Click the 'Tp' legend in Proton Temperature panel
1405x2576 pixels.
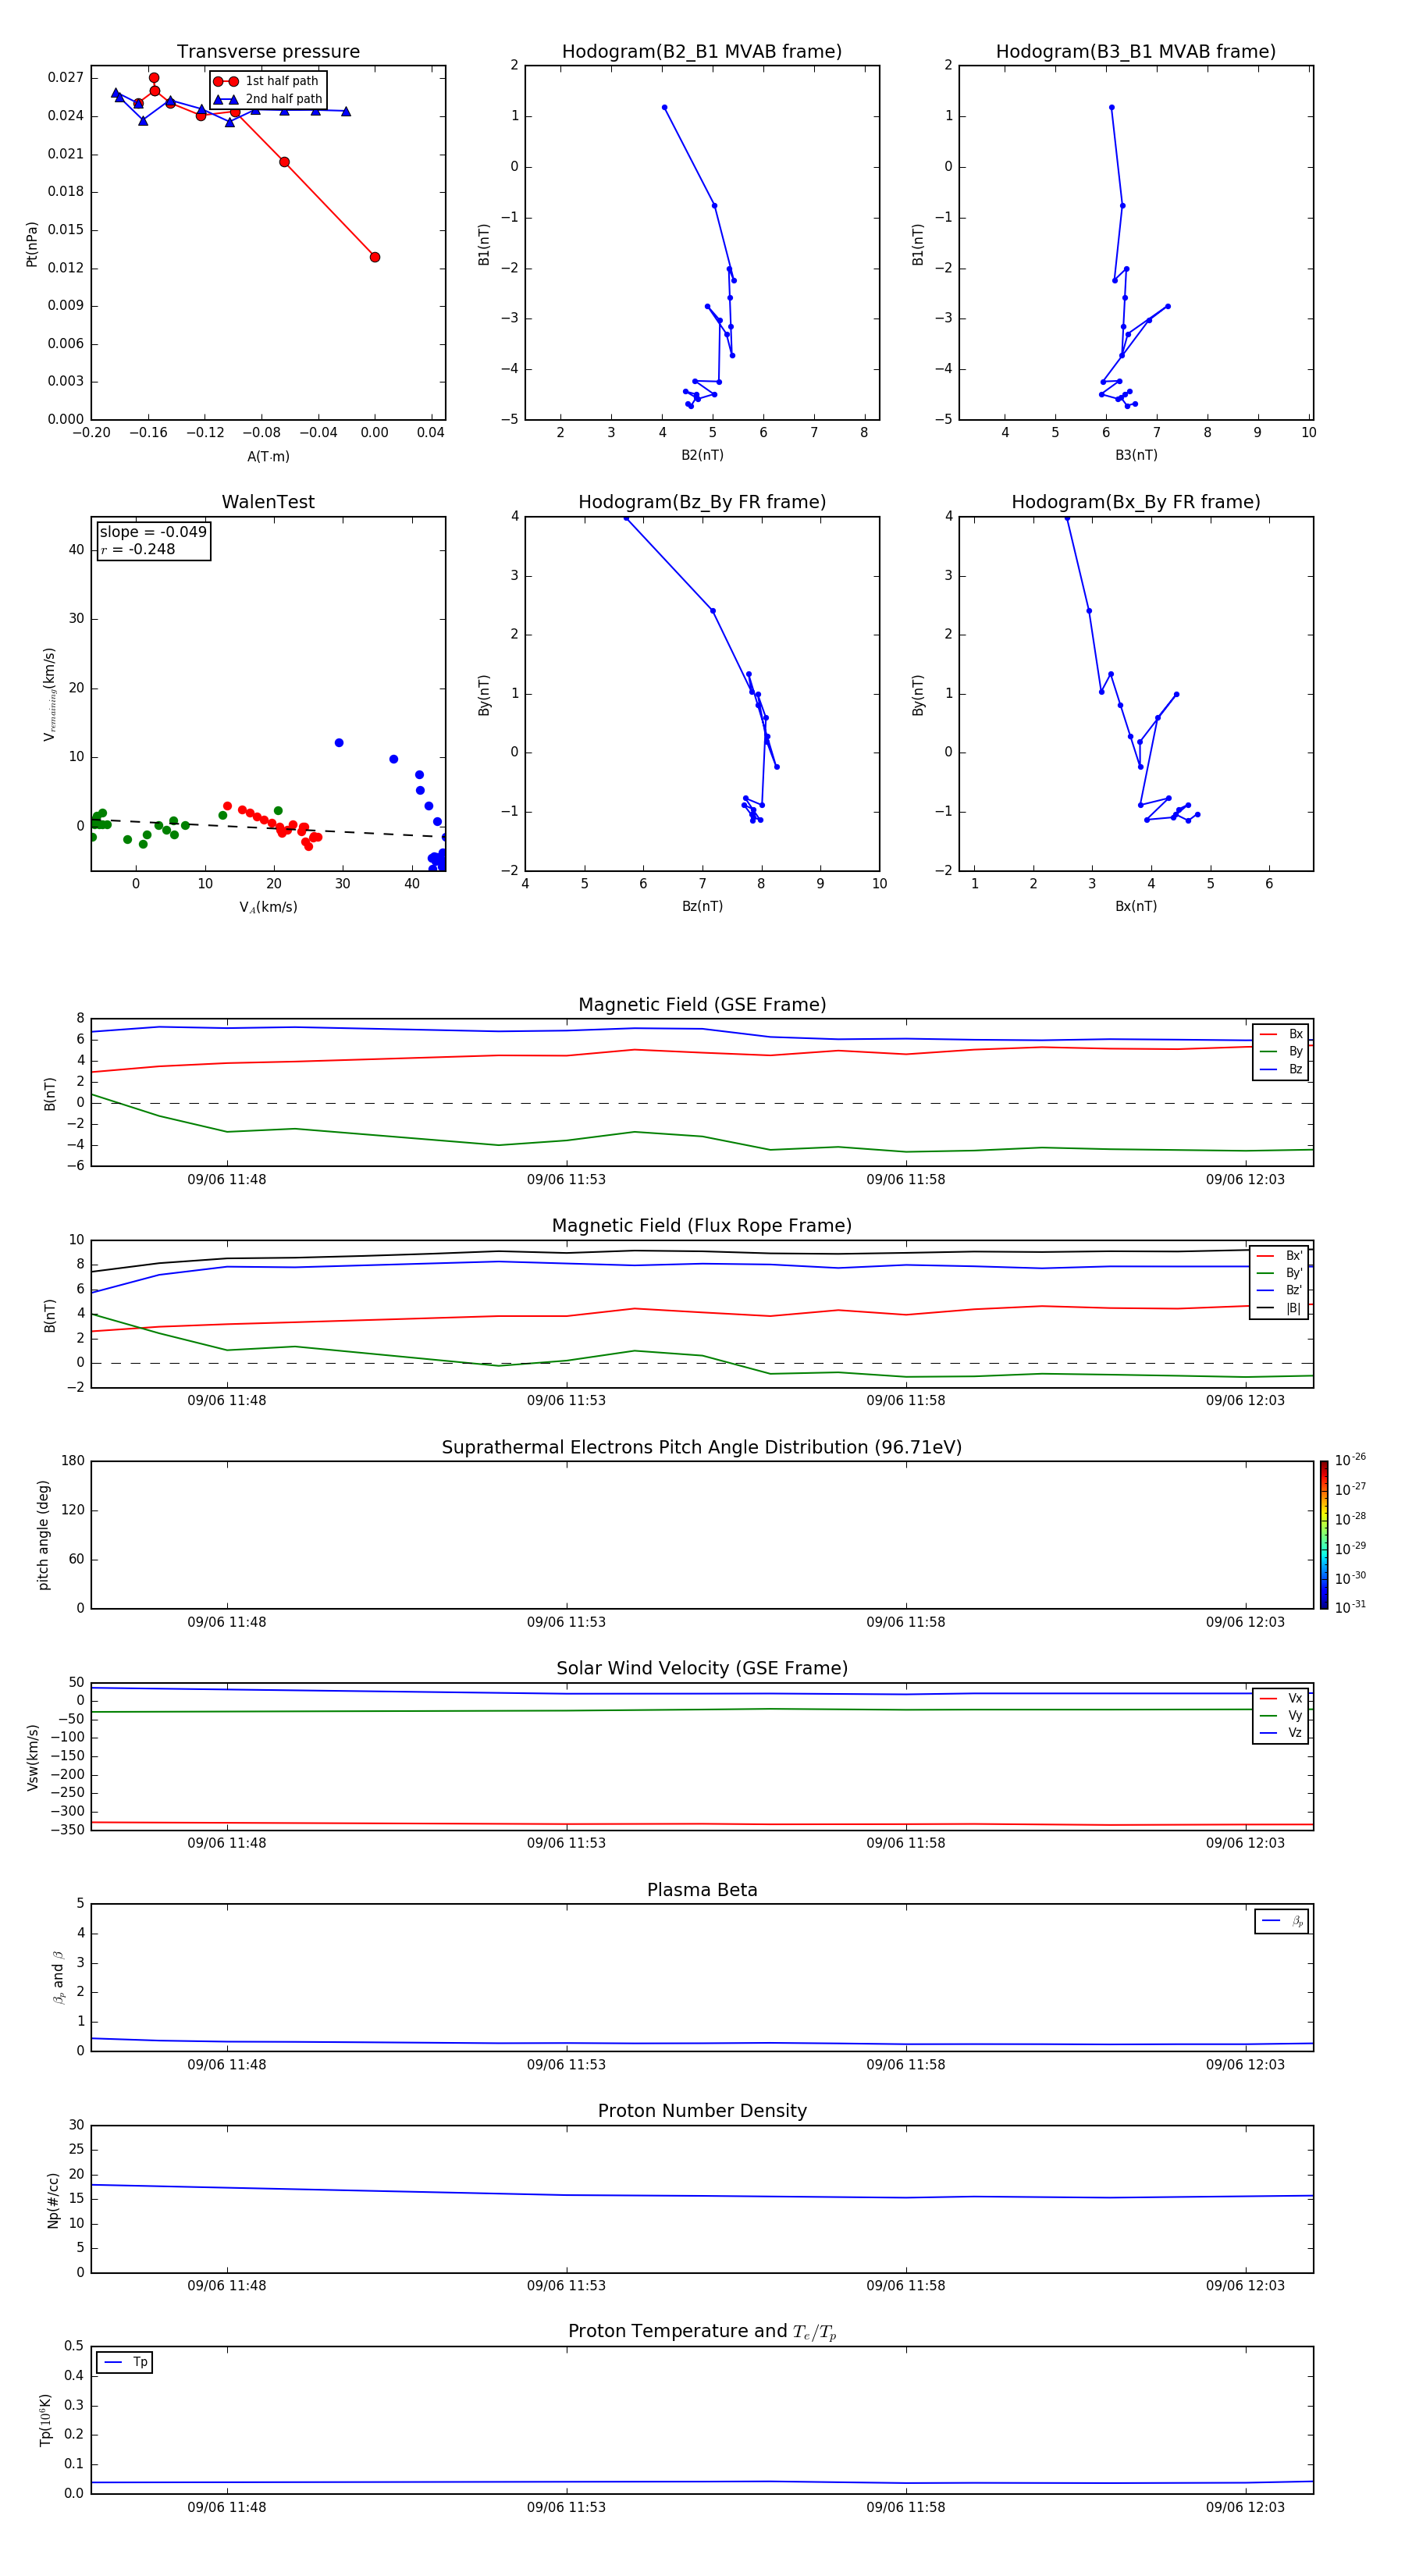125,2362
